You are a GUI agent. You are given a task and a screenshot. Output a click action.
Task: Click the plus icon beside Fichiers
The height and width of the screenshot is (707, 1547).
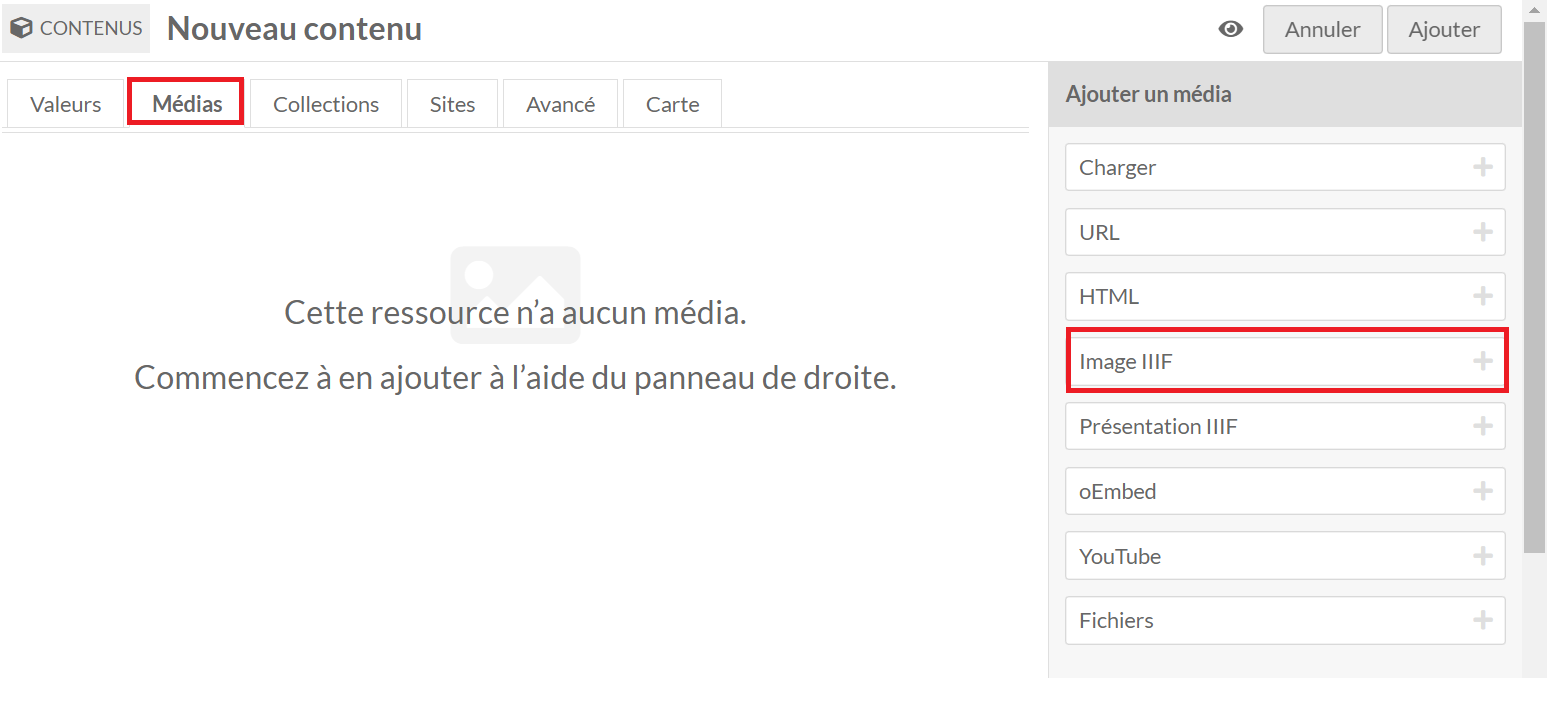1482,621
